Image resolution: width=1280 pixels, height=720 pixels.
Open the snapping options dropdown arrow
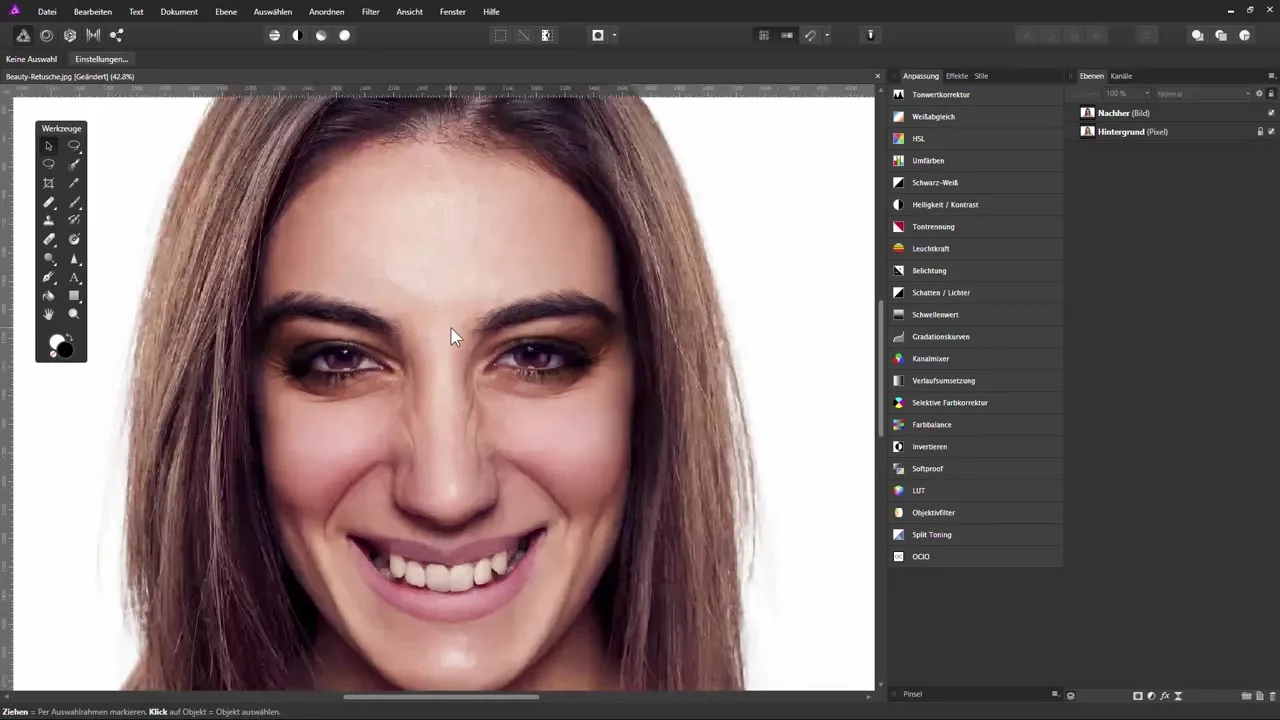click(827, 35)
